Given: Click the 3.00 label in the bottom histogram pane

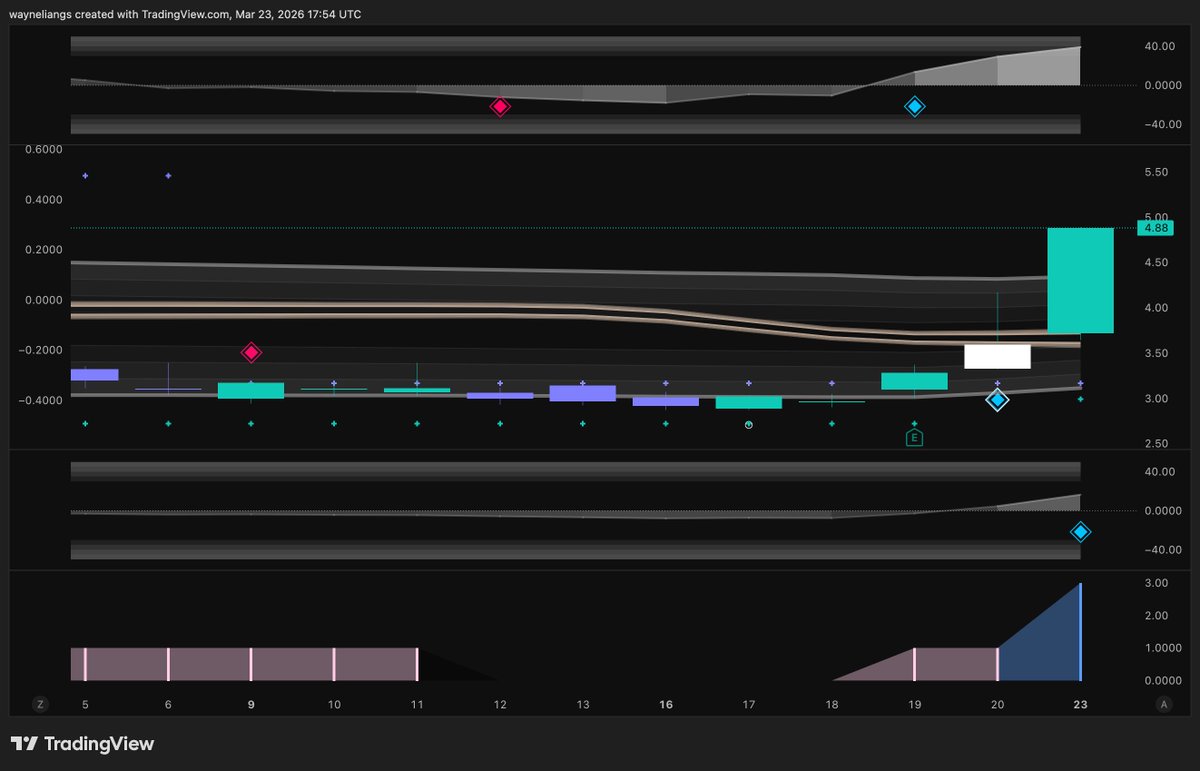Looking at the screenshot, I should pos(1156,583).
